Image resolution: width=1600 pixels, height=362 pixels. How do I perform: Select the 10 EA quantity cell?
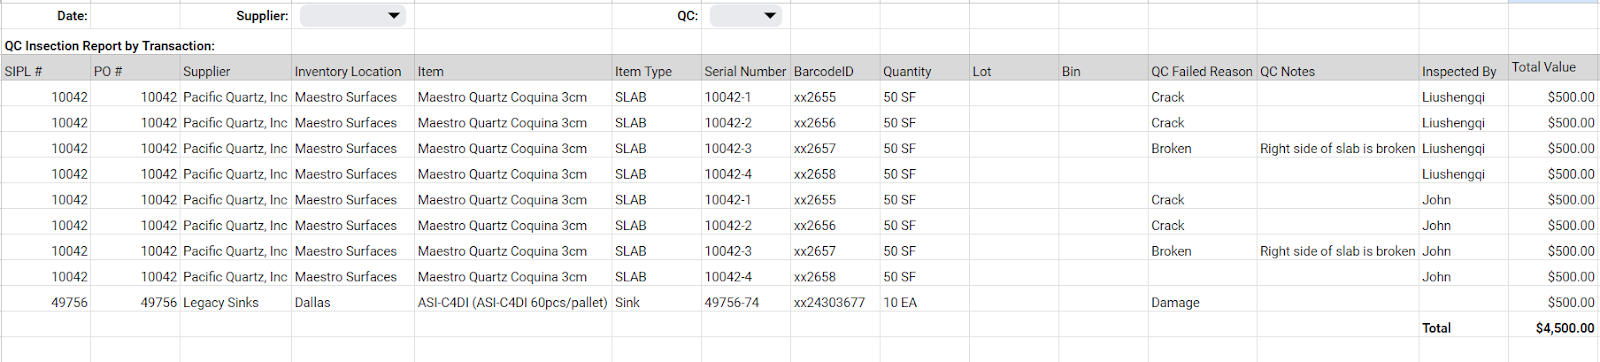(x=924, y=302)
